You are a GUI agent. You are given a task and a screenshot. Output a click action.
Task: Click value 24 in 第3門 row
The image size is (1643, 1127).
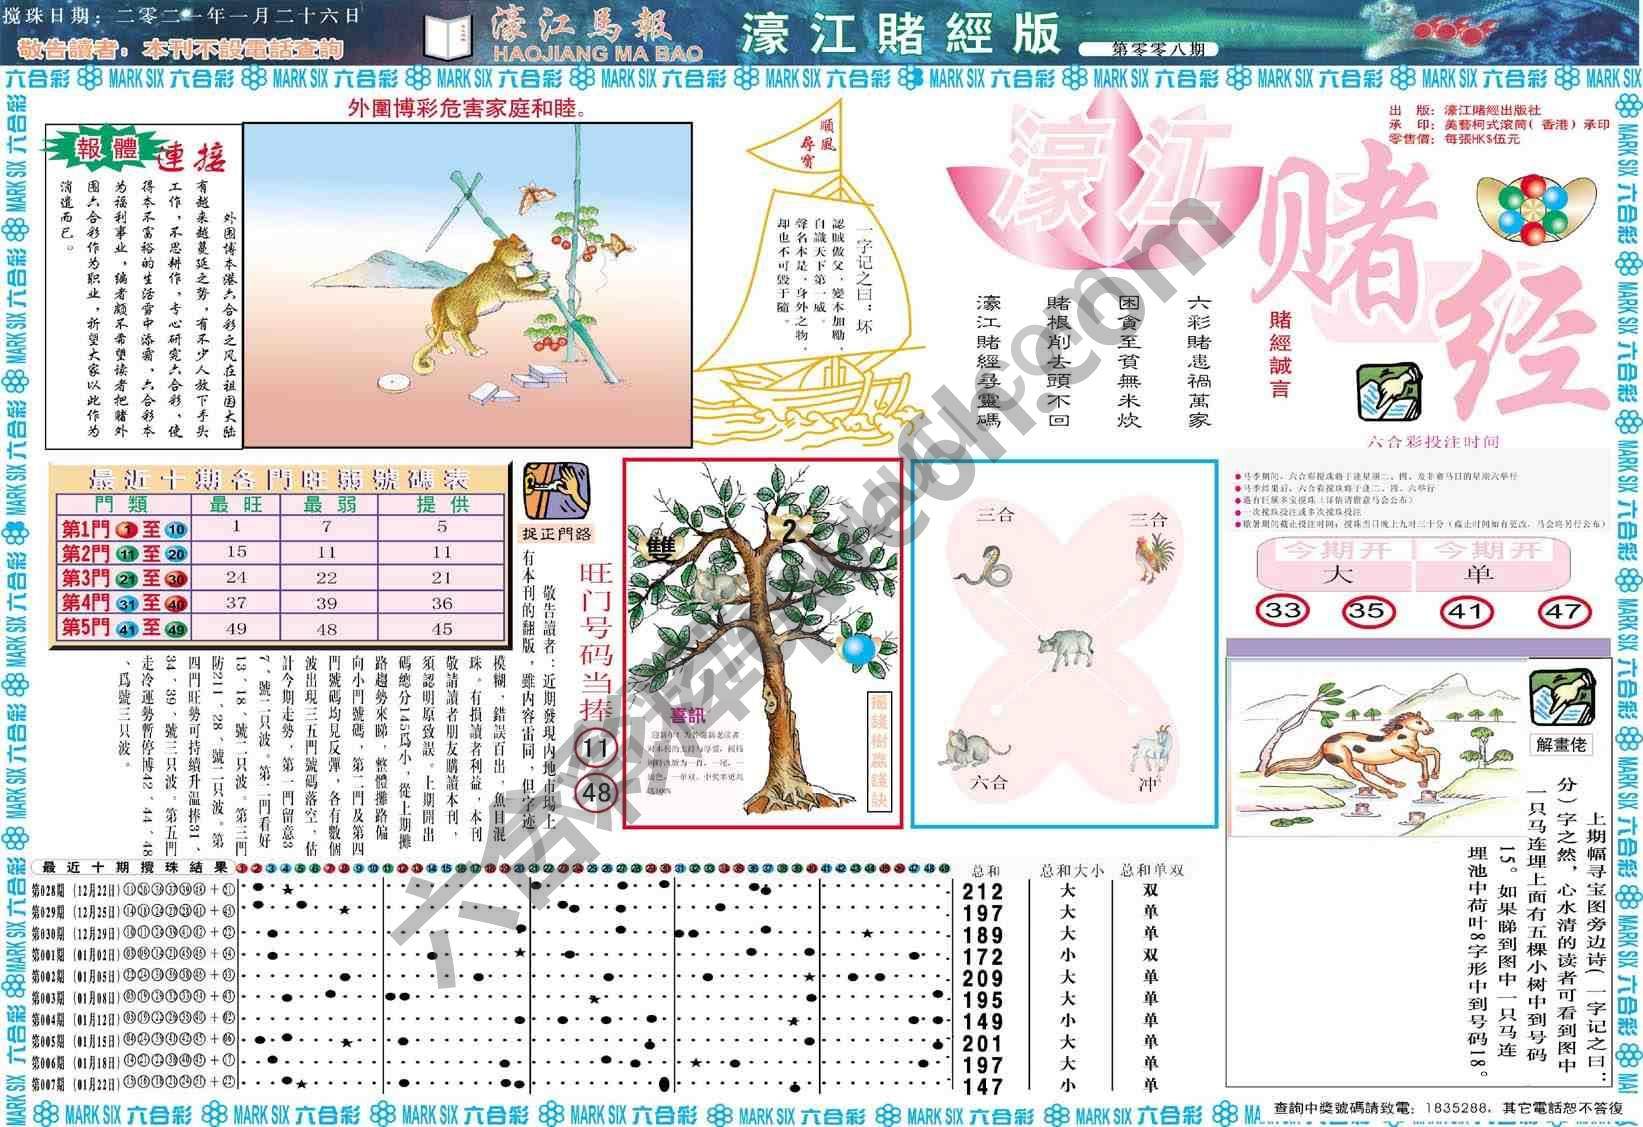(x=236, y=578)
